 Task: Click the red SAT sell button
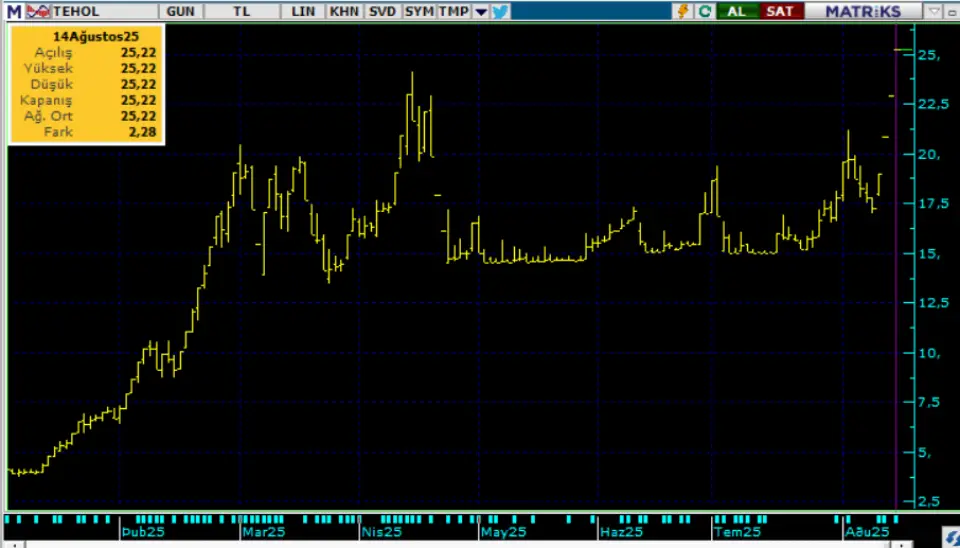pos(780,11)
